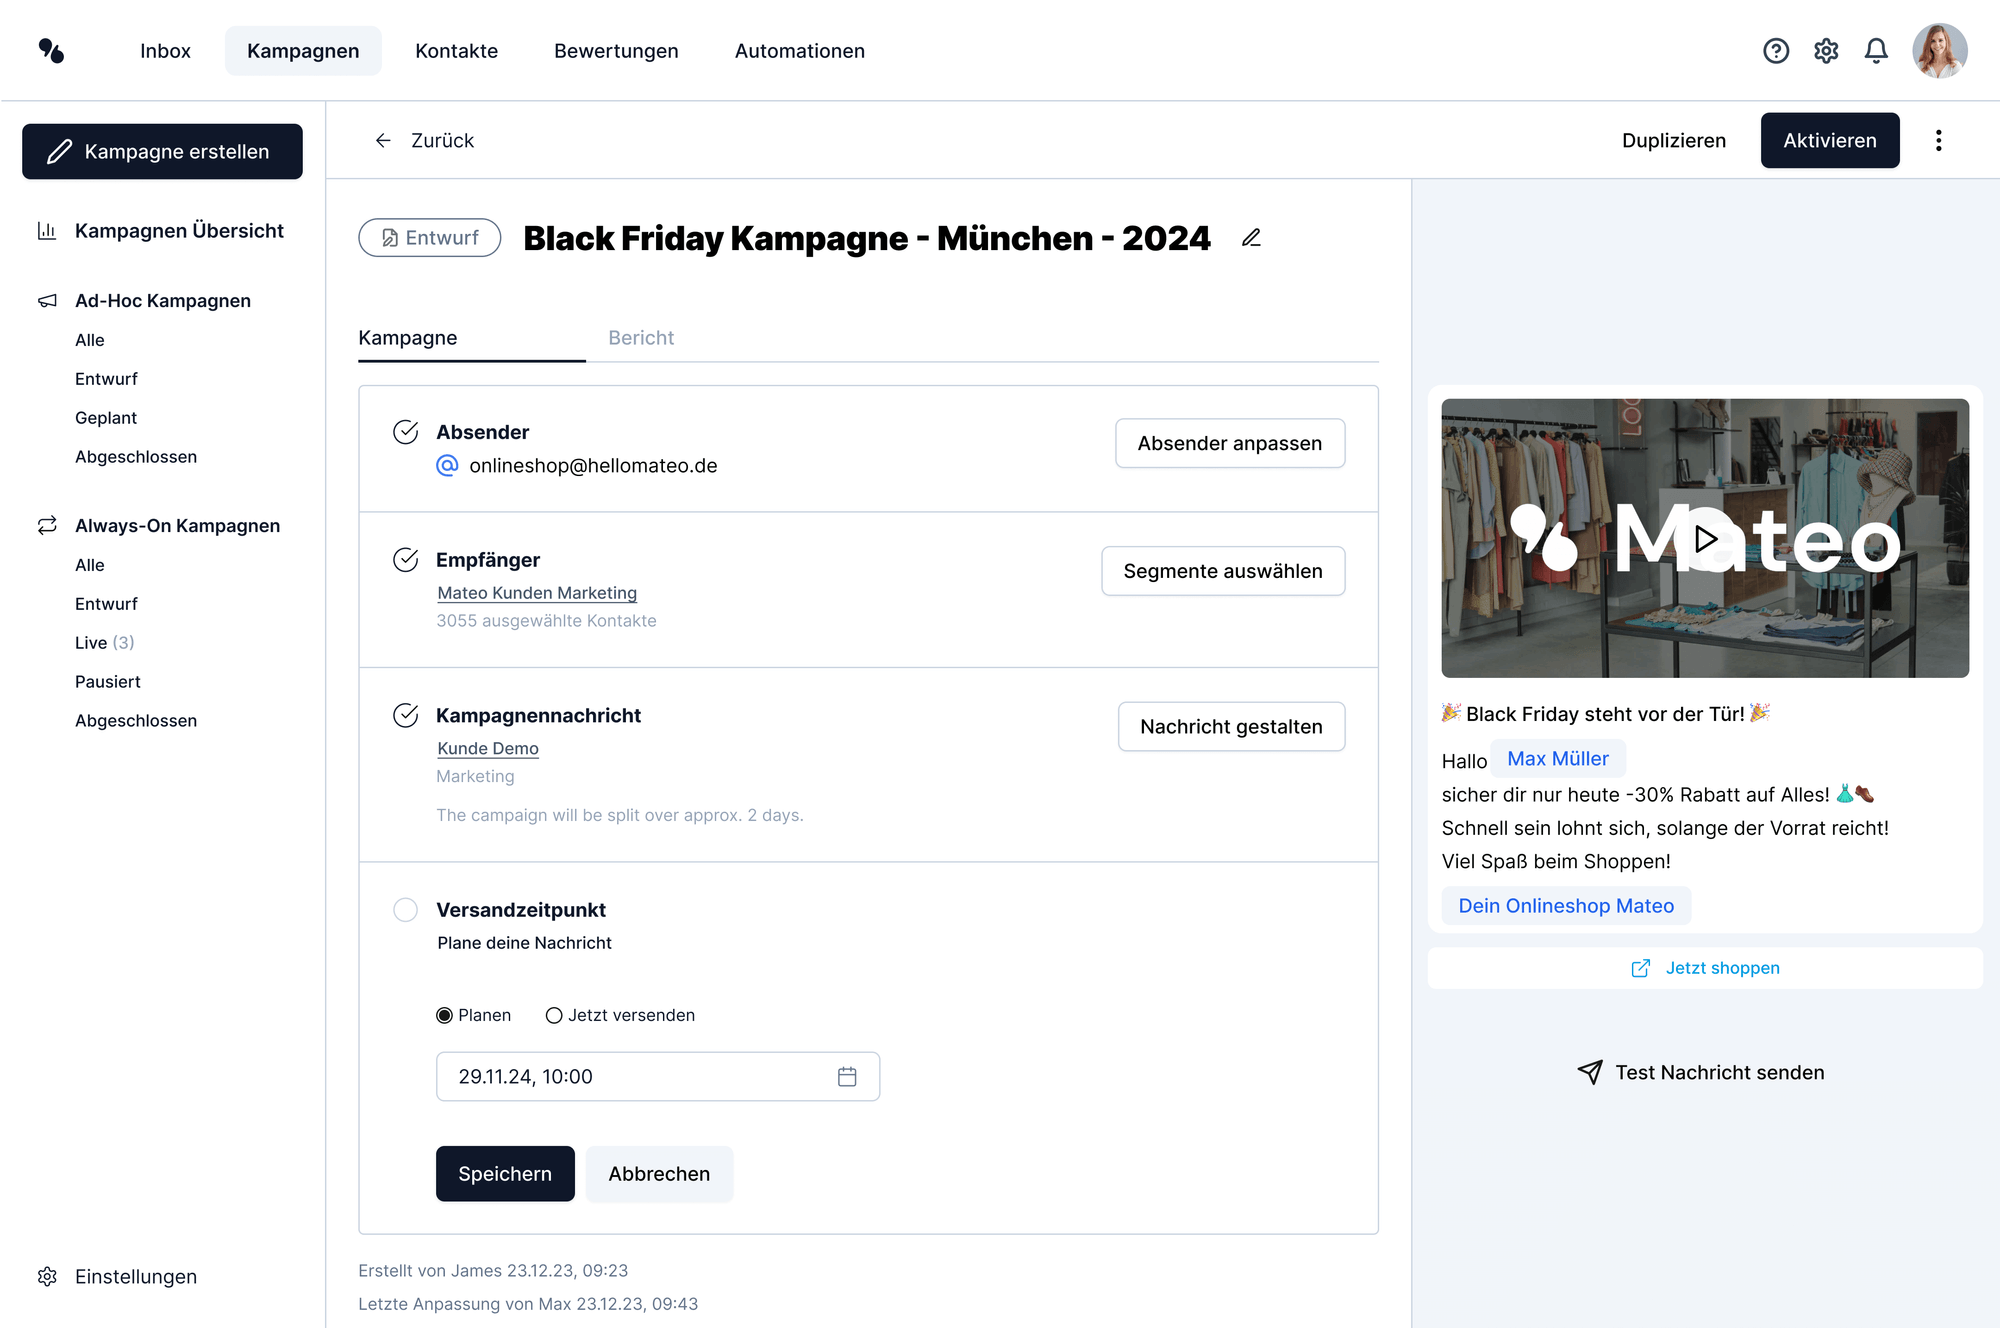Click the Segmente auswählen button

pyautogui.click(x=1223, y=571)
